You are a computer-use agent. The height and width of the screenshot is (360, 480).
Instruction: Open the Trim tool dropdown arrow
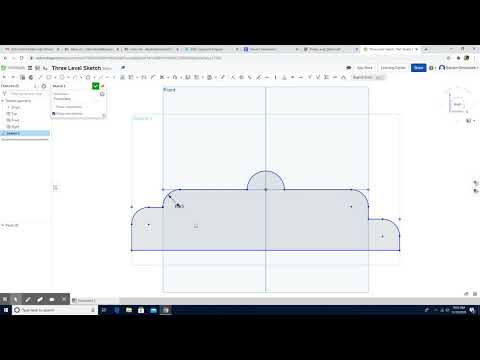(168, 77)
